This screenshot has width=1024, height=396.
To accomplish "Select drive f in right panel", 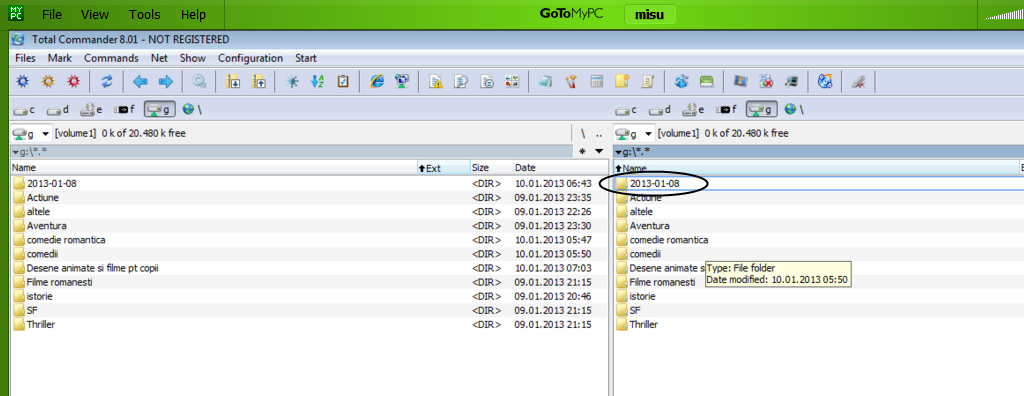I will [727, 110].
